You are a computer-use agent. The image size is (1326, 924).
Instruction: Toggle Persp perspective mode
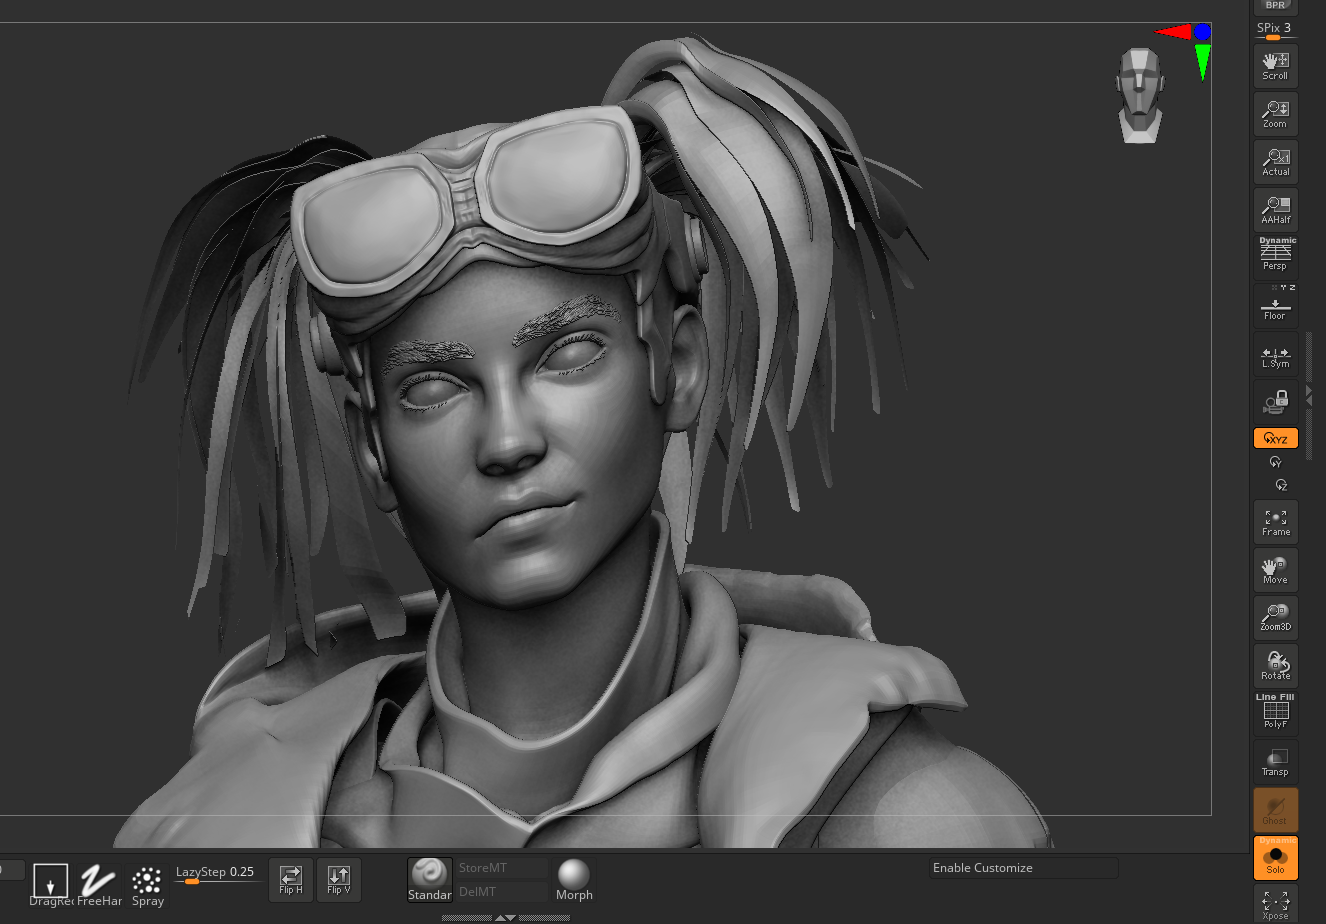[1275, 256]
